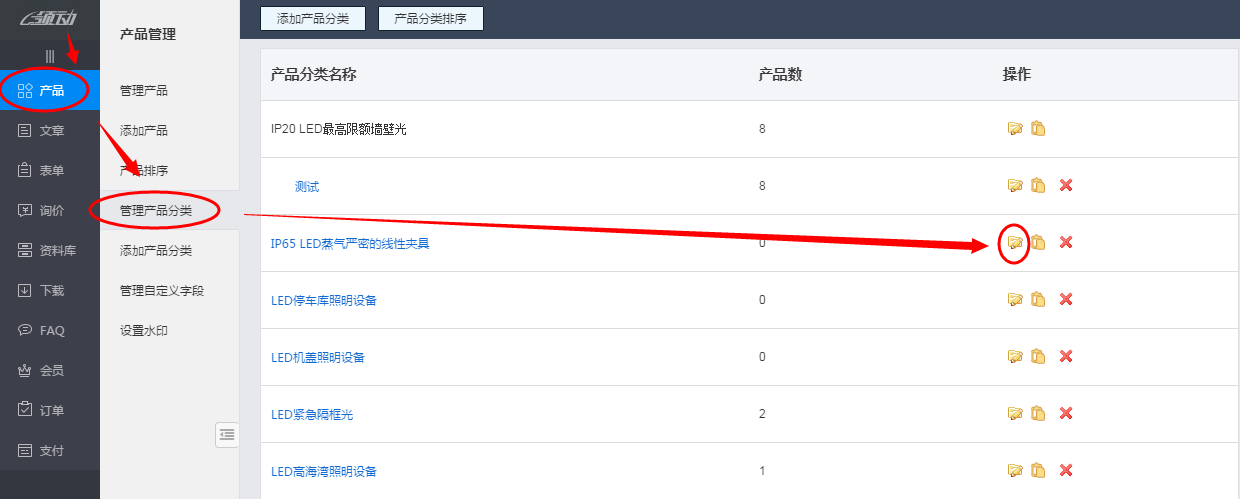Screen dimensions: 1240x499
Task: Click edit icon for IP65 LED蒸气严密的线性夹具
Action: 1015,243
